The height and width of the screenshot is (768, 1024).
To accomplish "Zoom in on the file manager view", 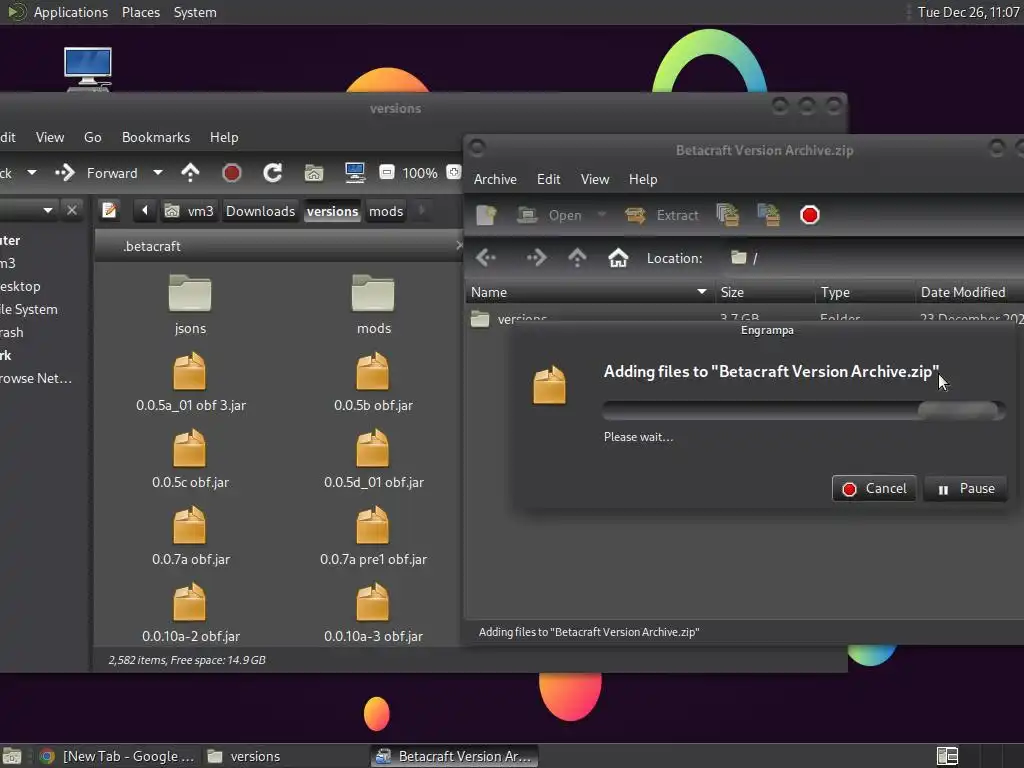I will coord(453,172).
